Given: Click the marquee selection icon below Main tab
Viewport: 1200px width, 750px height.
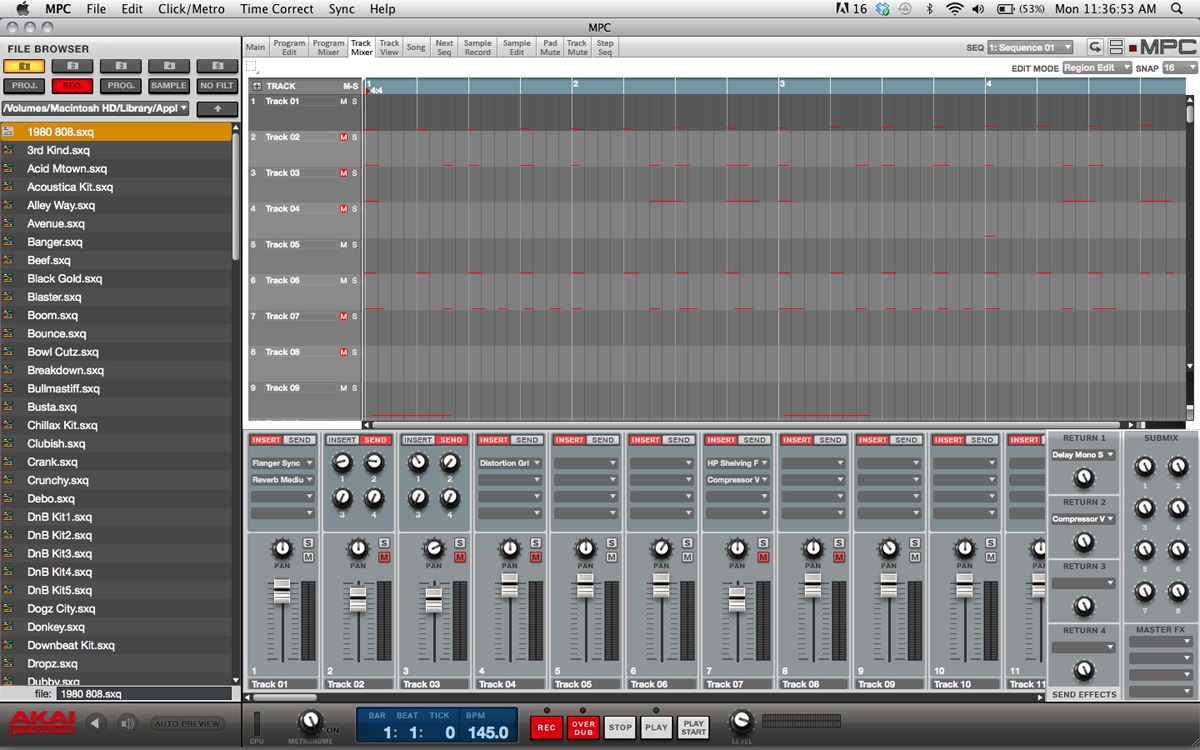Looking at the screenshot, I should click(252, 67).
